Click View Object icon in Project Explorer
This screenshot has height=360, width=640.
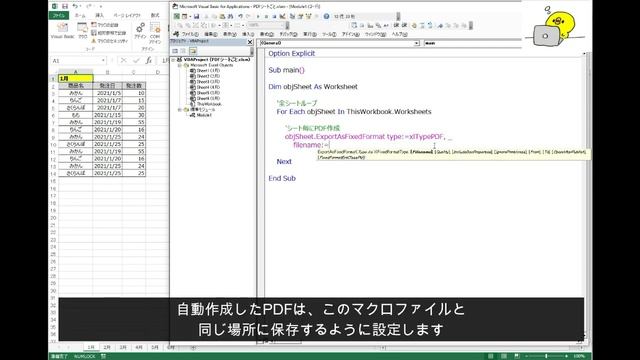tap(183, 51)
